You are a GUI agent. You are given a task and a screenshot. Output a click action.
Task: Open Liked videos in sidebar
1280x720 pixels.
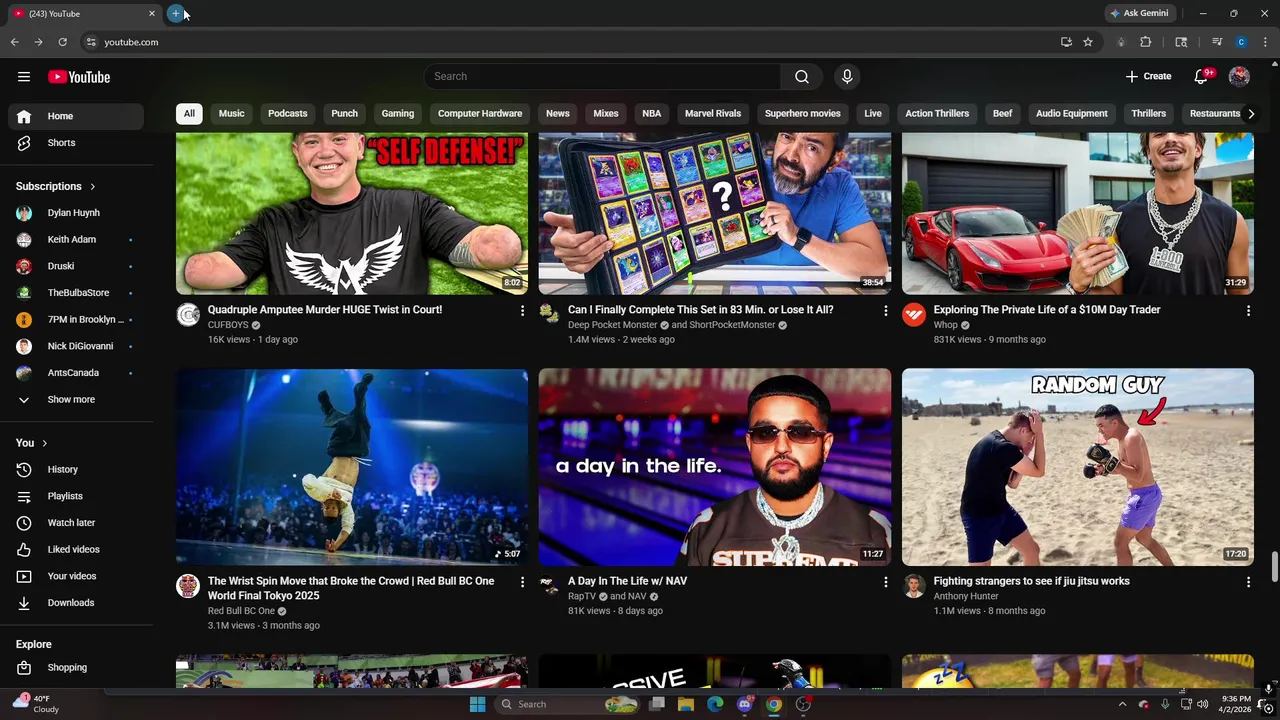coord(76,549)
